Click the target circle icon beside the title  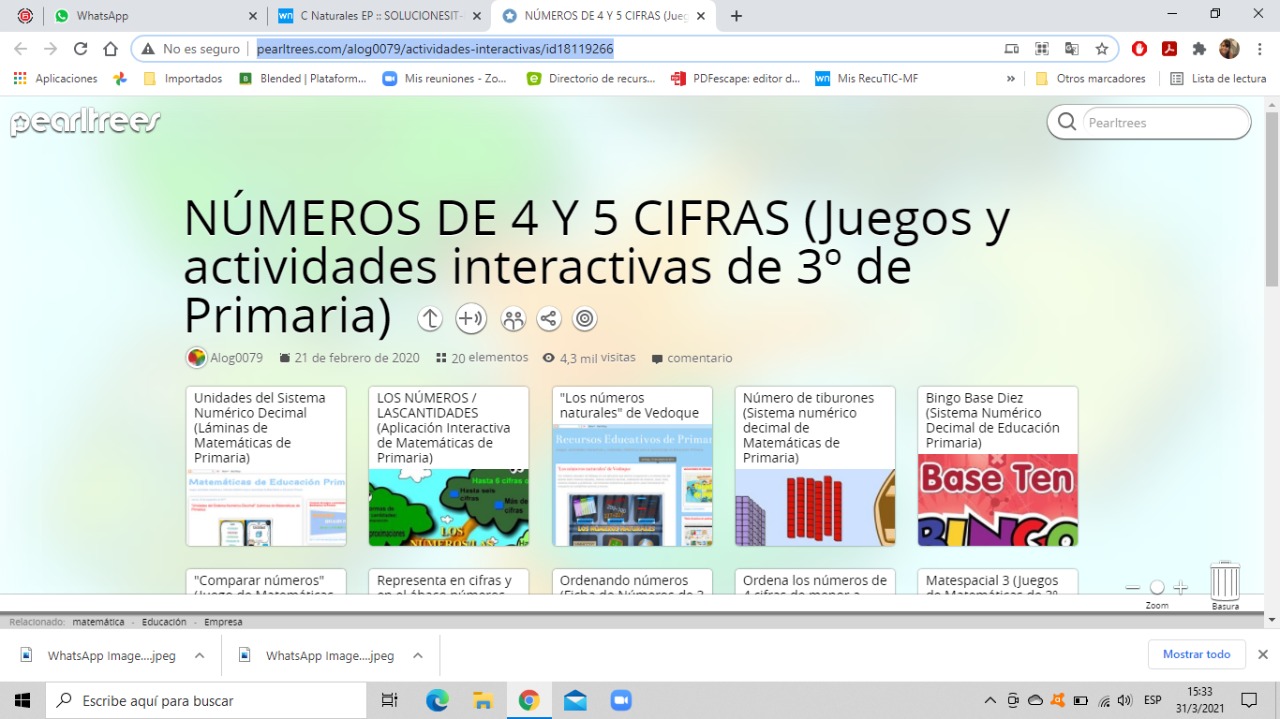(x=585, y=319)
